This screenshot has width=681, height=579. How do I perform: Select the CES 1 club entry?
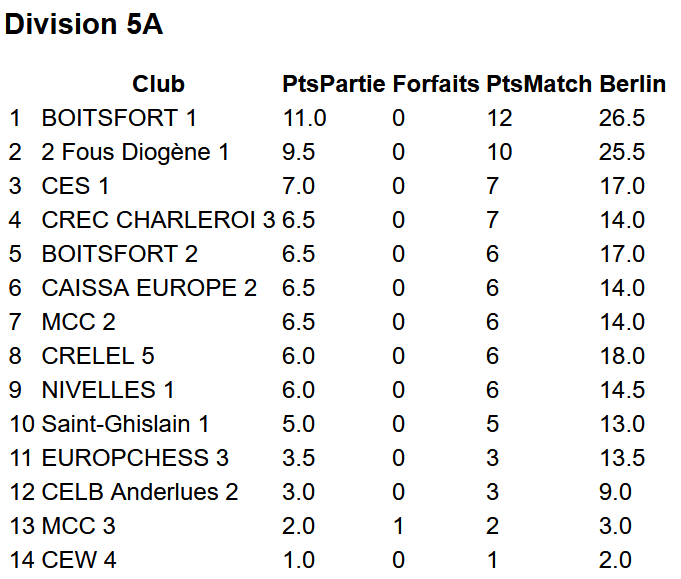(x=75, y=186)
